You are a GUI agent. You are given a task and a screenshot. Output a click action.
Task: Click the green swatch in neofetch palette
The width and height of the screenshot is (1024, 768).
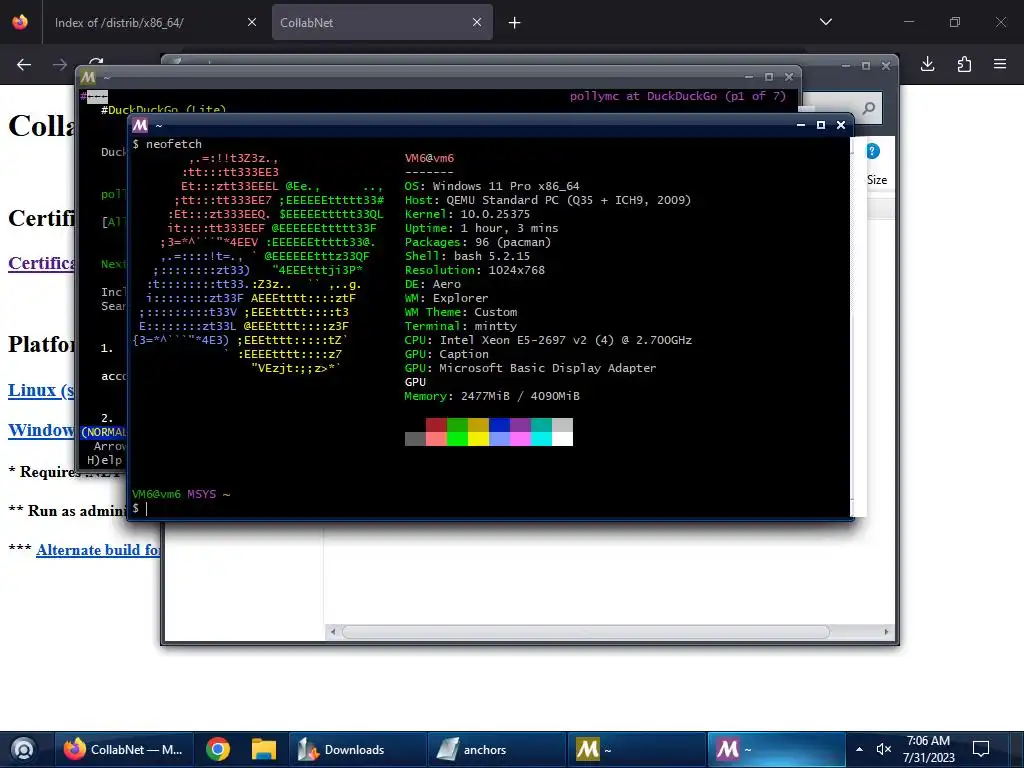pos(457,425)
